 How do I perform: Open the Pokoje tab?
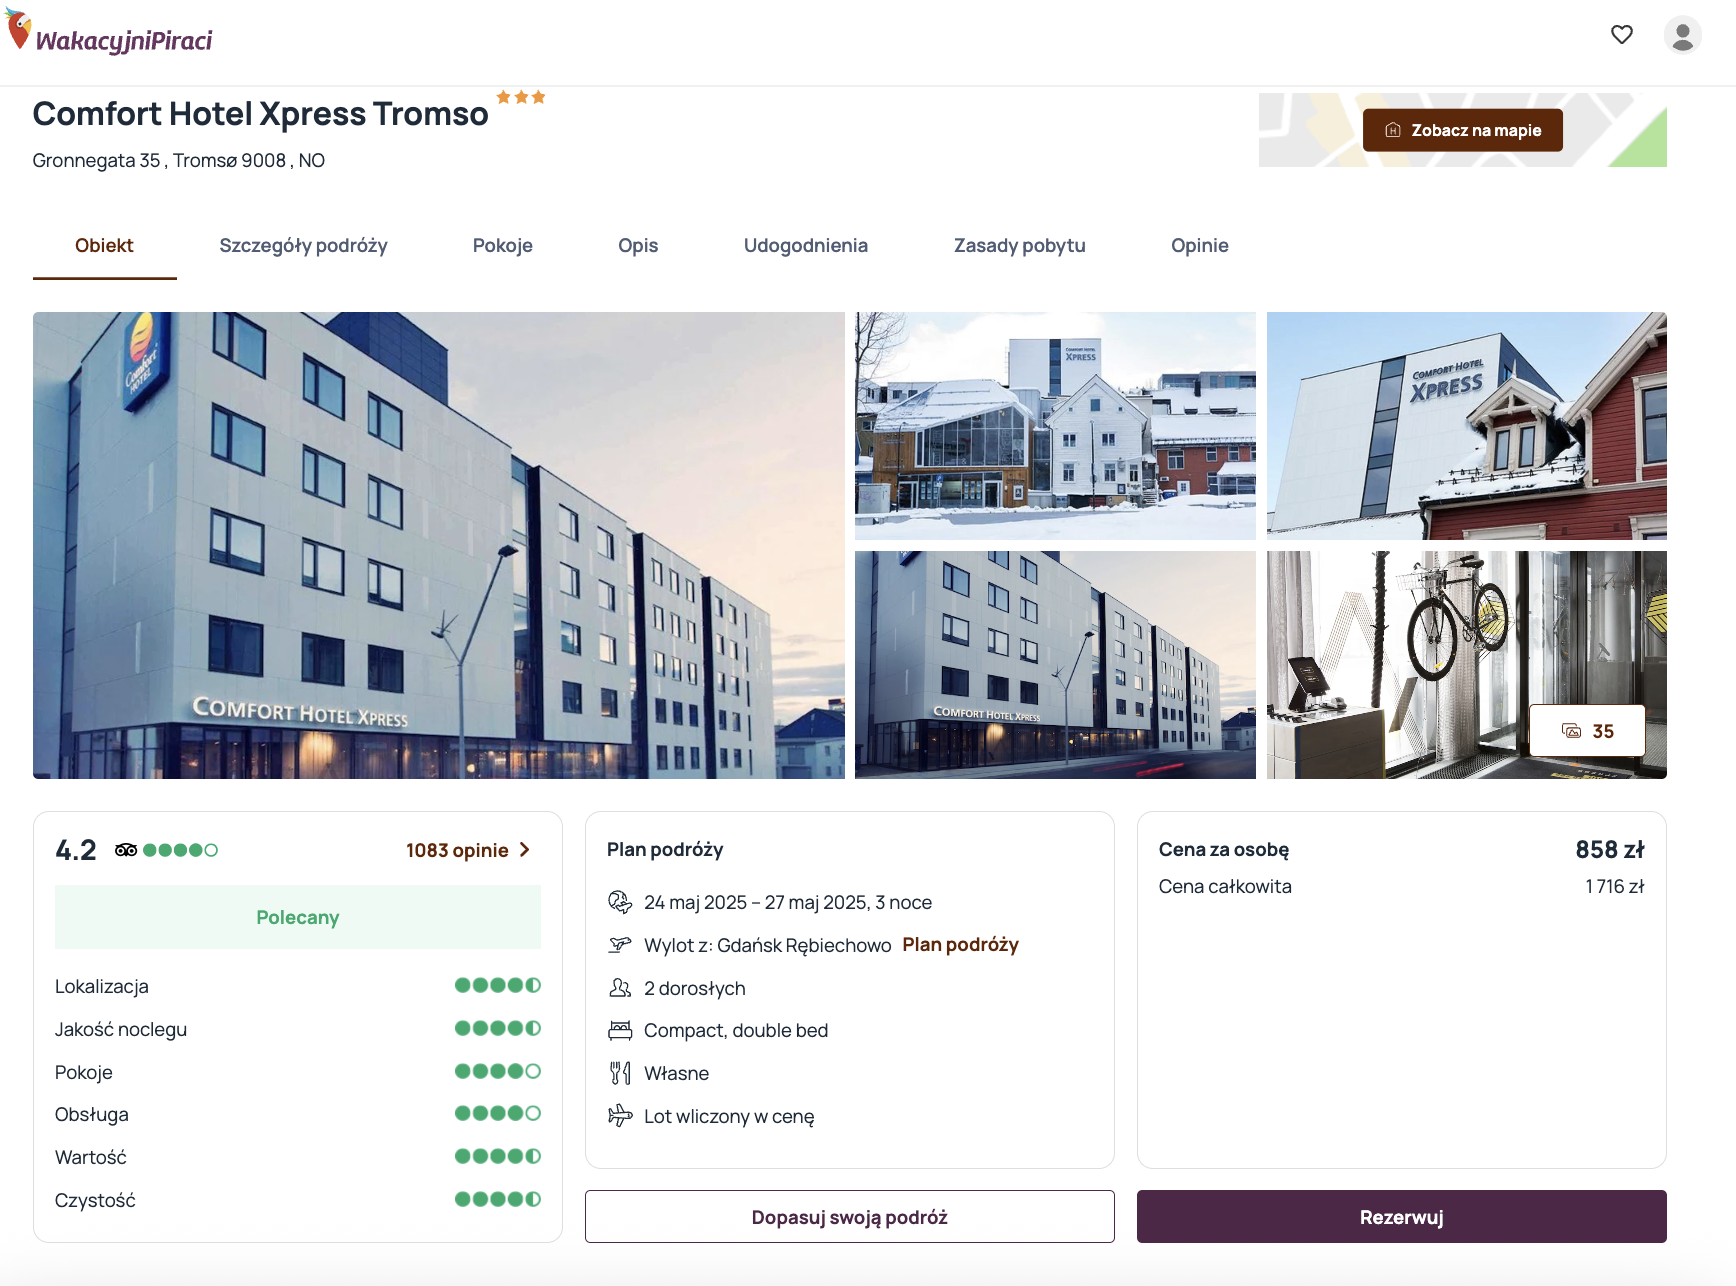pyautogui.click(x=502, y=245)
